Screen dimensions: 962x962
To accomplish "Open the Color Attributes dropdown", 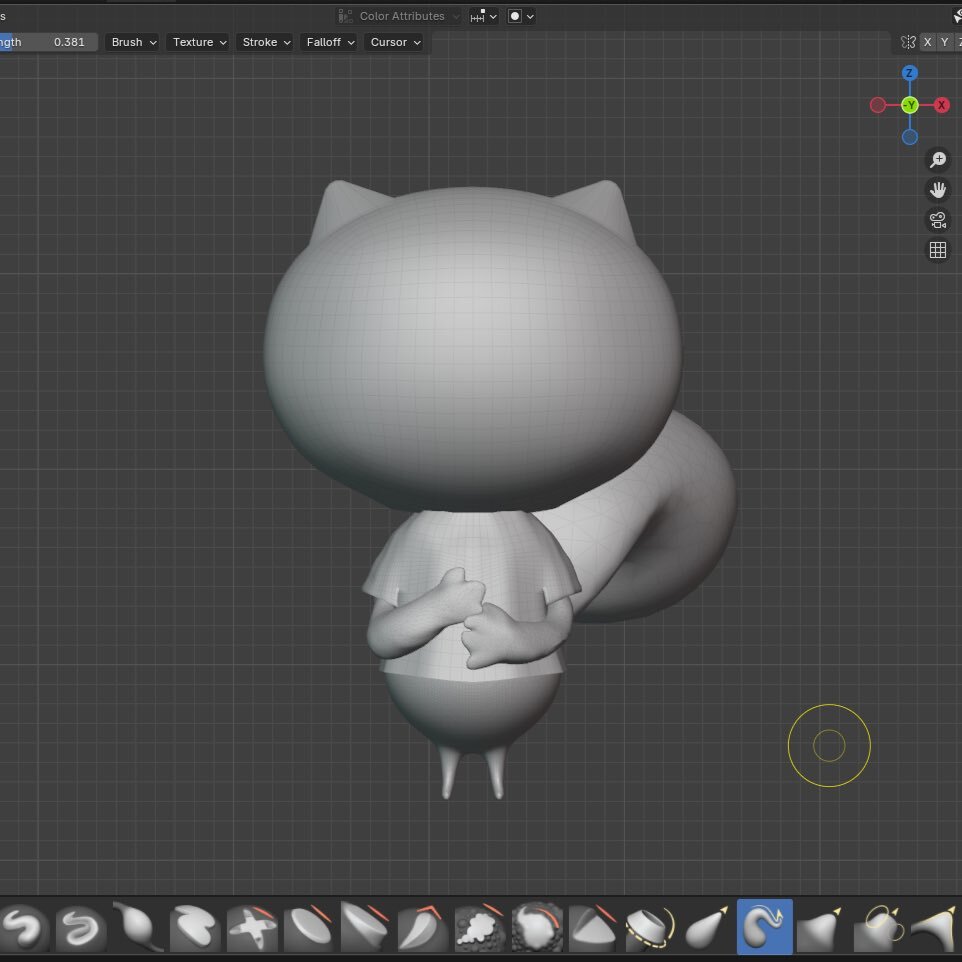I will click(x=399, y=16).
